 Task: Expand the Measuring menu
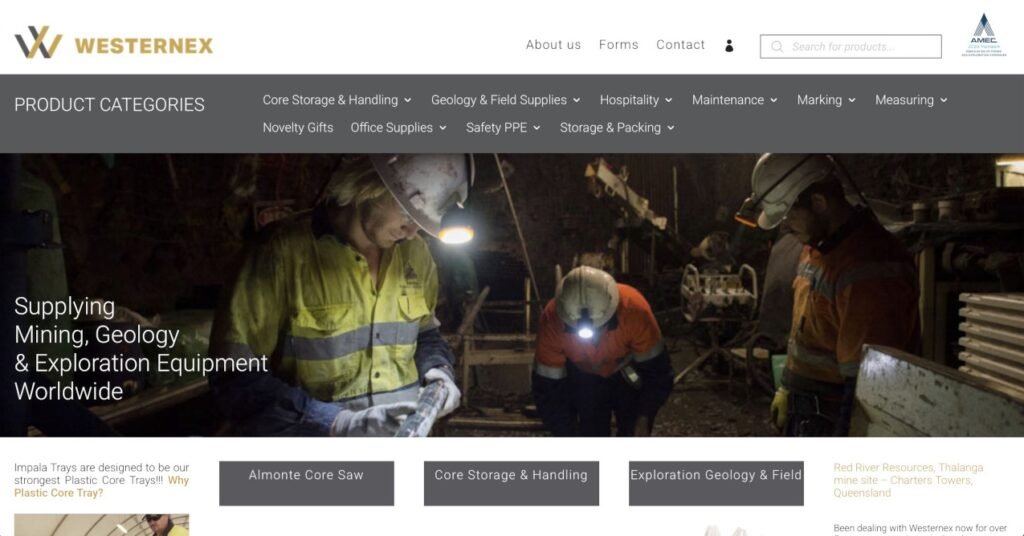(910, 100)
